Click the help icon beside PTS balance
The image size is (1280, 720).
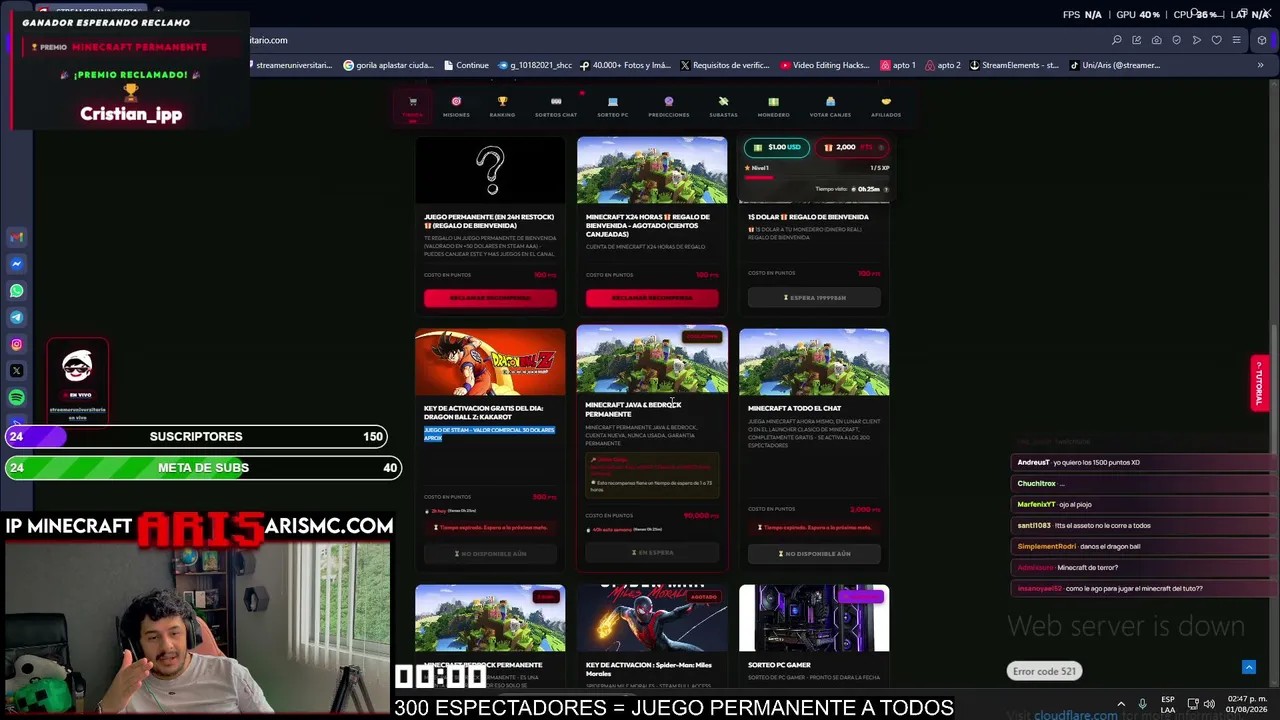pos(881,147)
